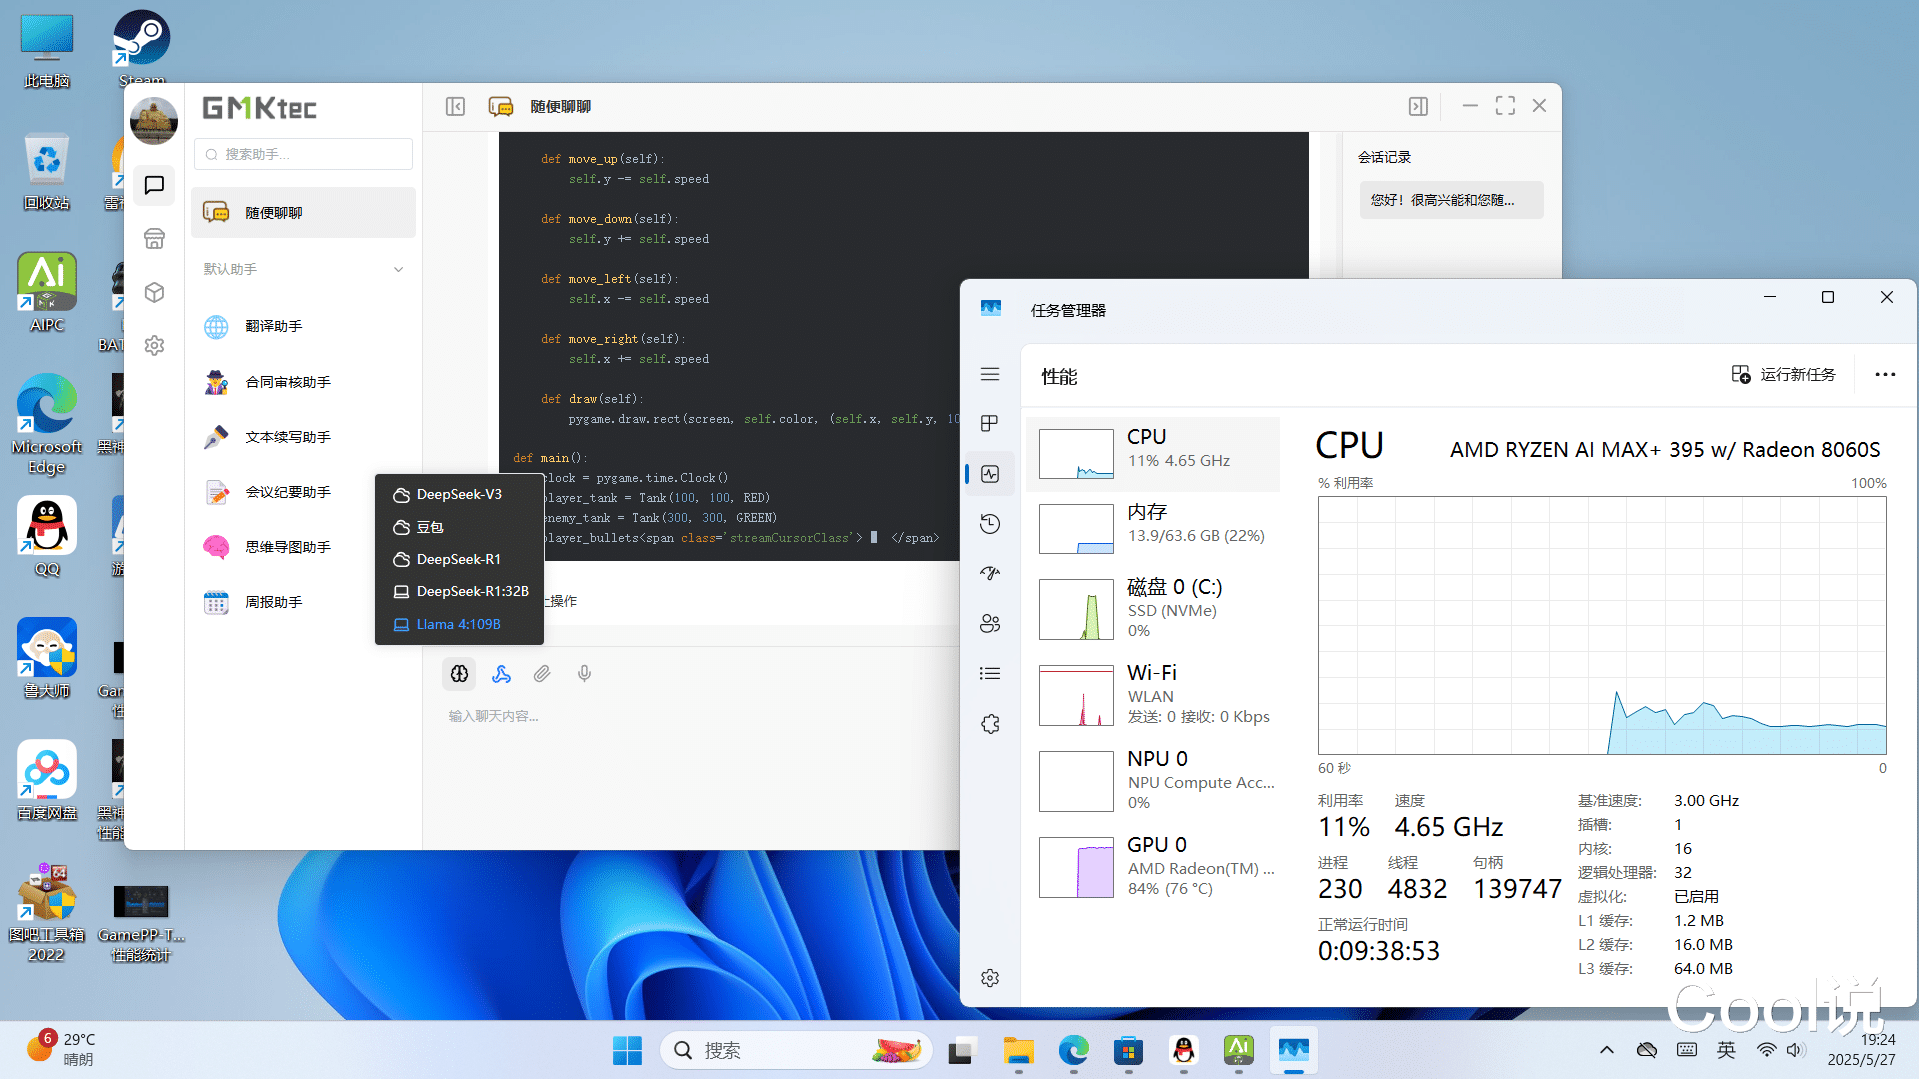Open the store icon in GMKtec sidebar
This screenshot has height=1079, width=1919.
click(154, 239)
